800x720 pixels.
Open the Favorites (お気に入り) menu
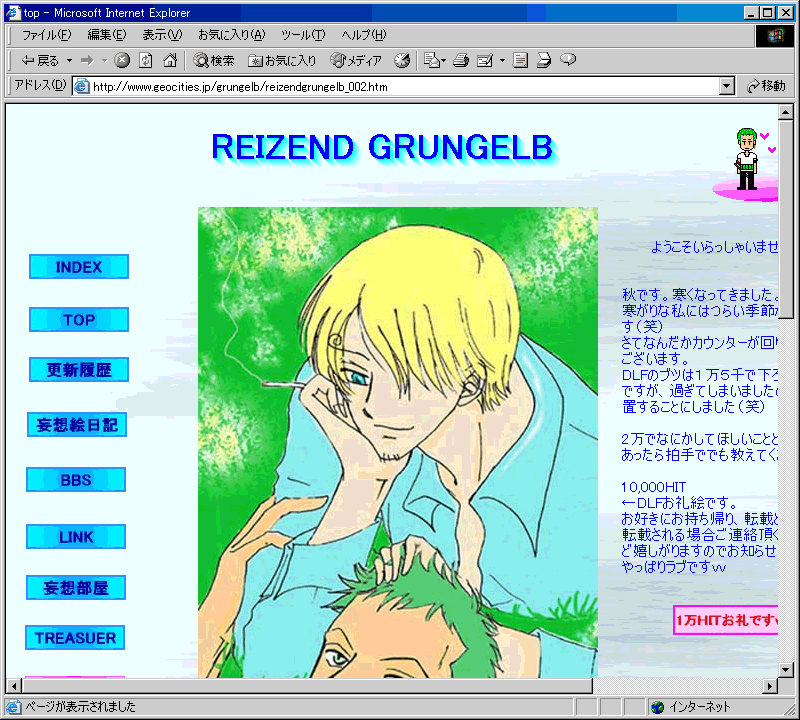232,35
